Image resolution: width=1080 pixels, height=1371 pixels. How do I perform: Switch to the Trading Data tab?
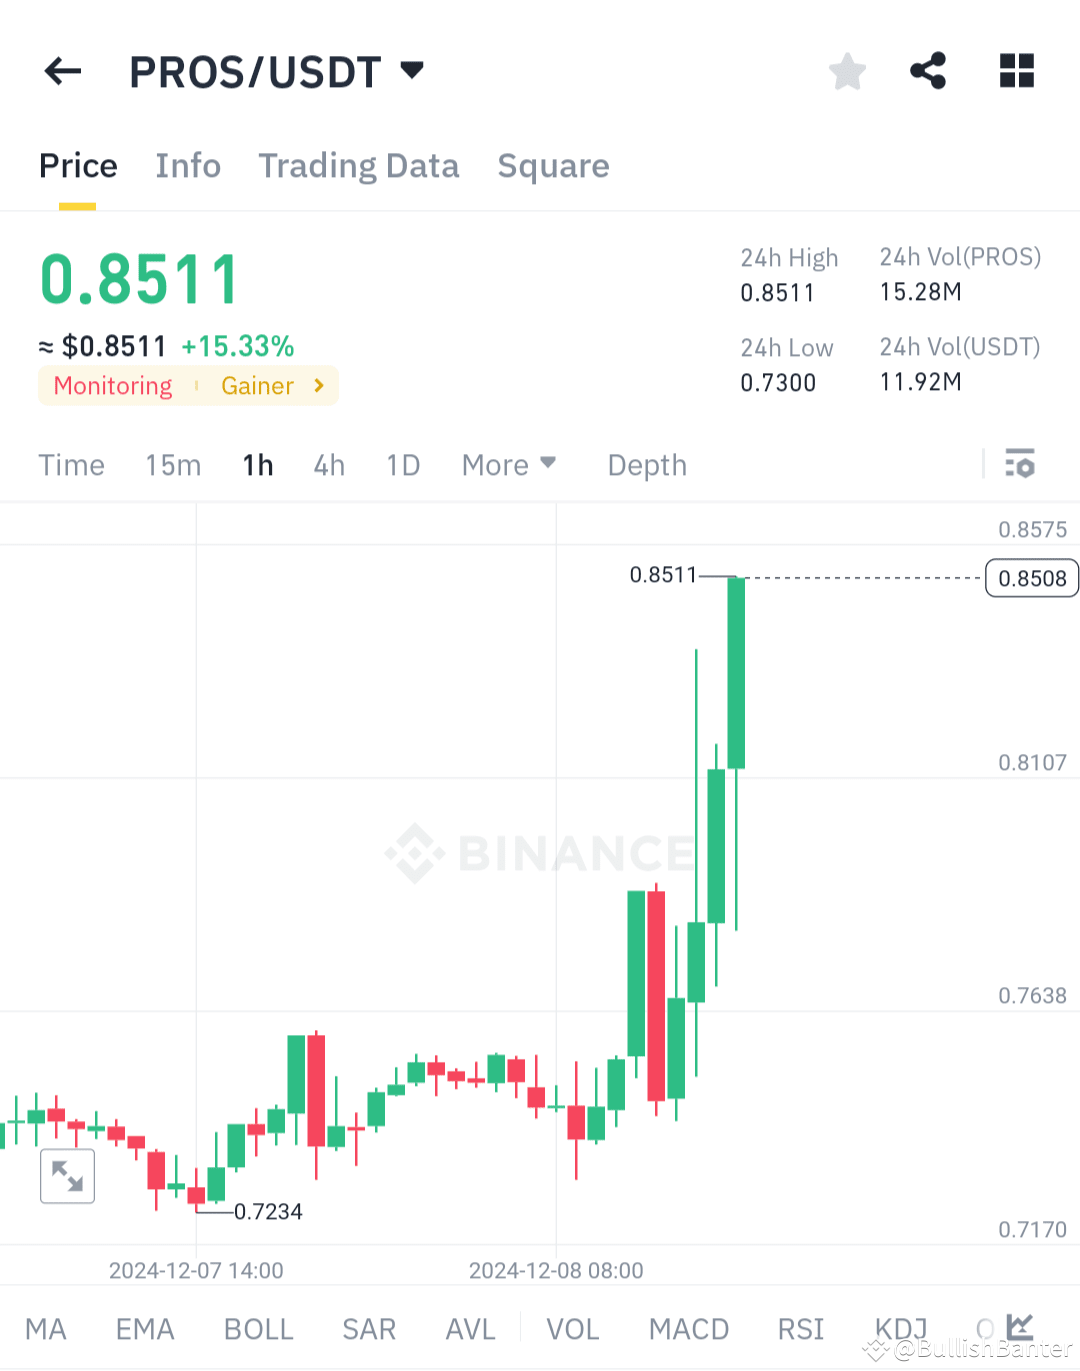359,165
